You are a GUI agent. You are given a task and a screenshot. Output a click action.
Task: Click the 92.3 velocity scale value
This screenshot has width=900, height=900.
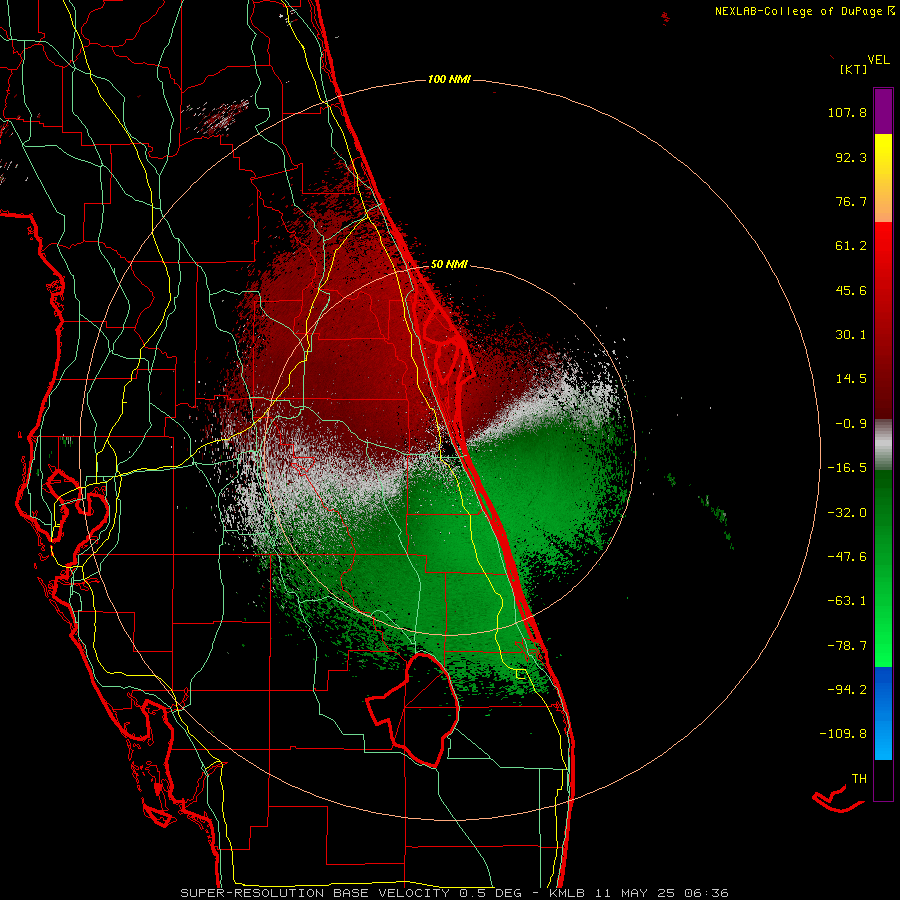point(851,157)
